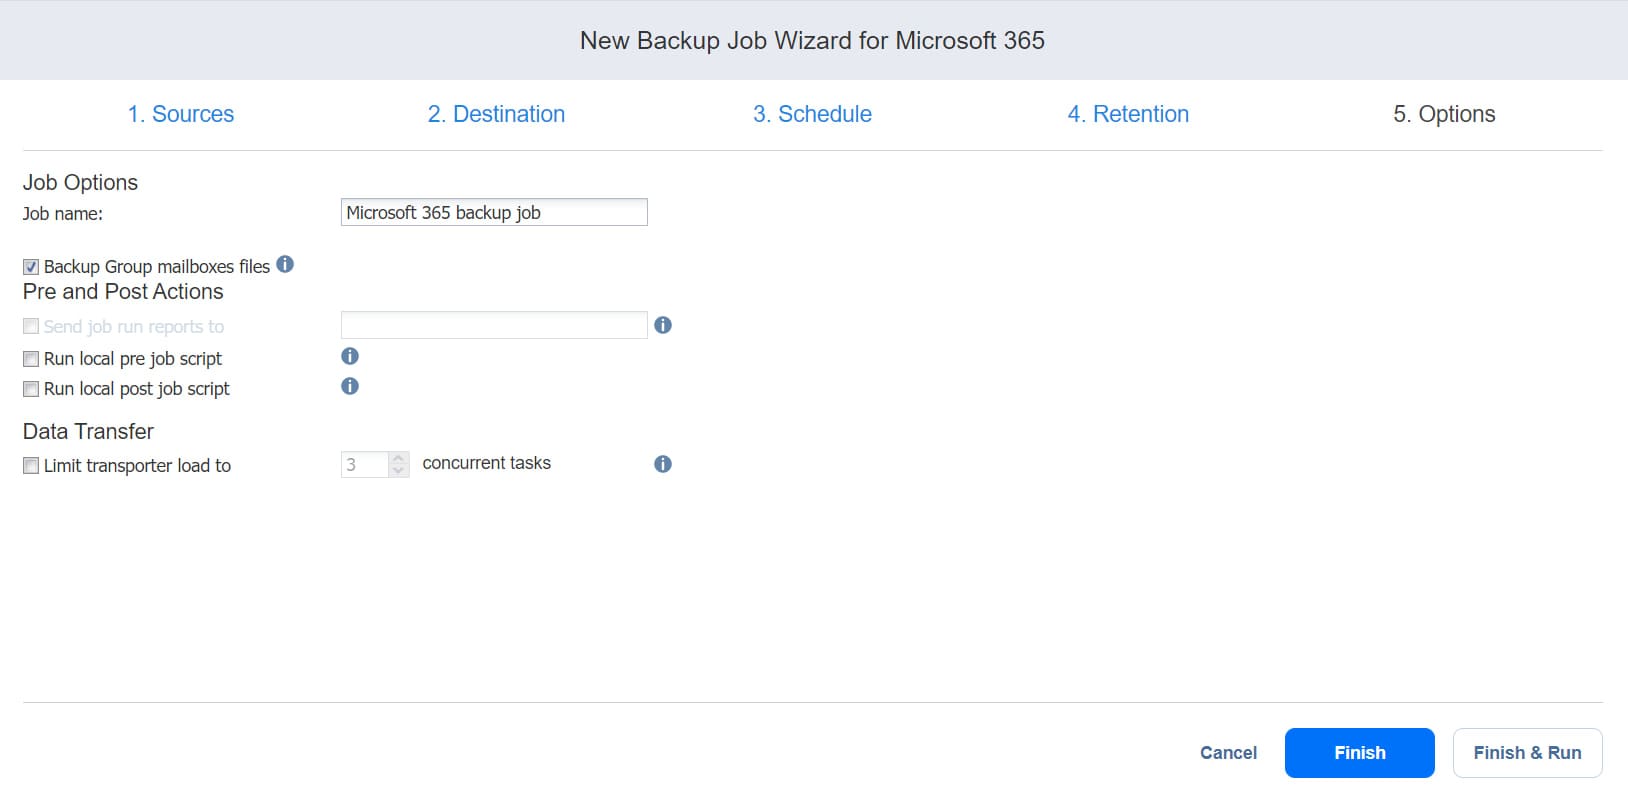Decrease concurrent tasks with down arrow

point(398,471)
